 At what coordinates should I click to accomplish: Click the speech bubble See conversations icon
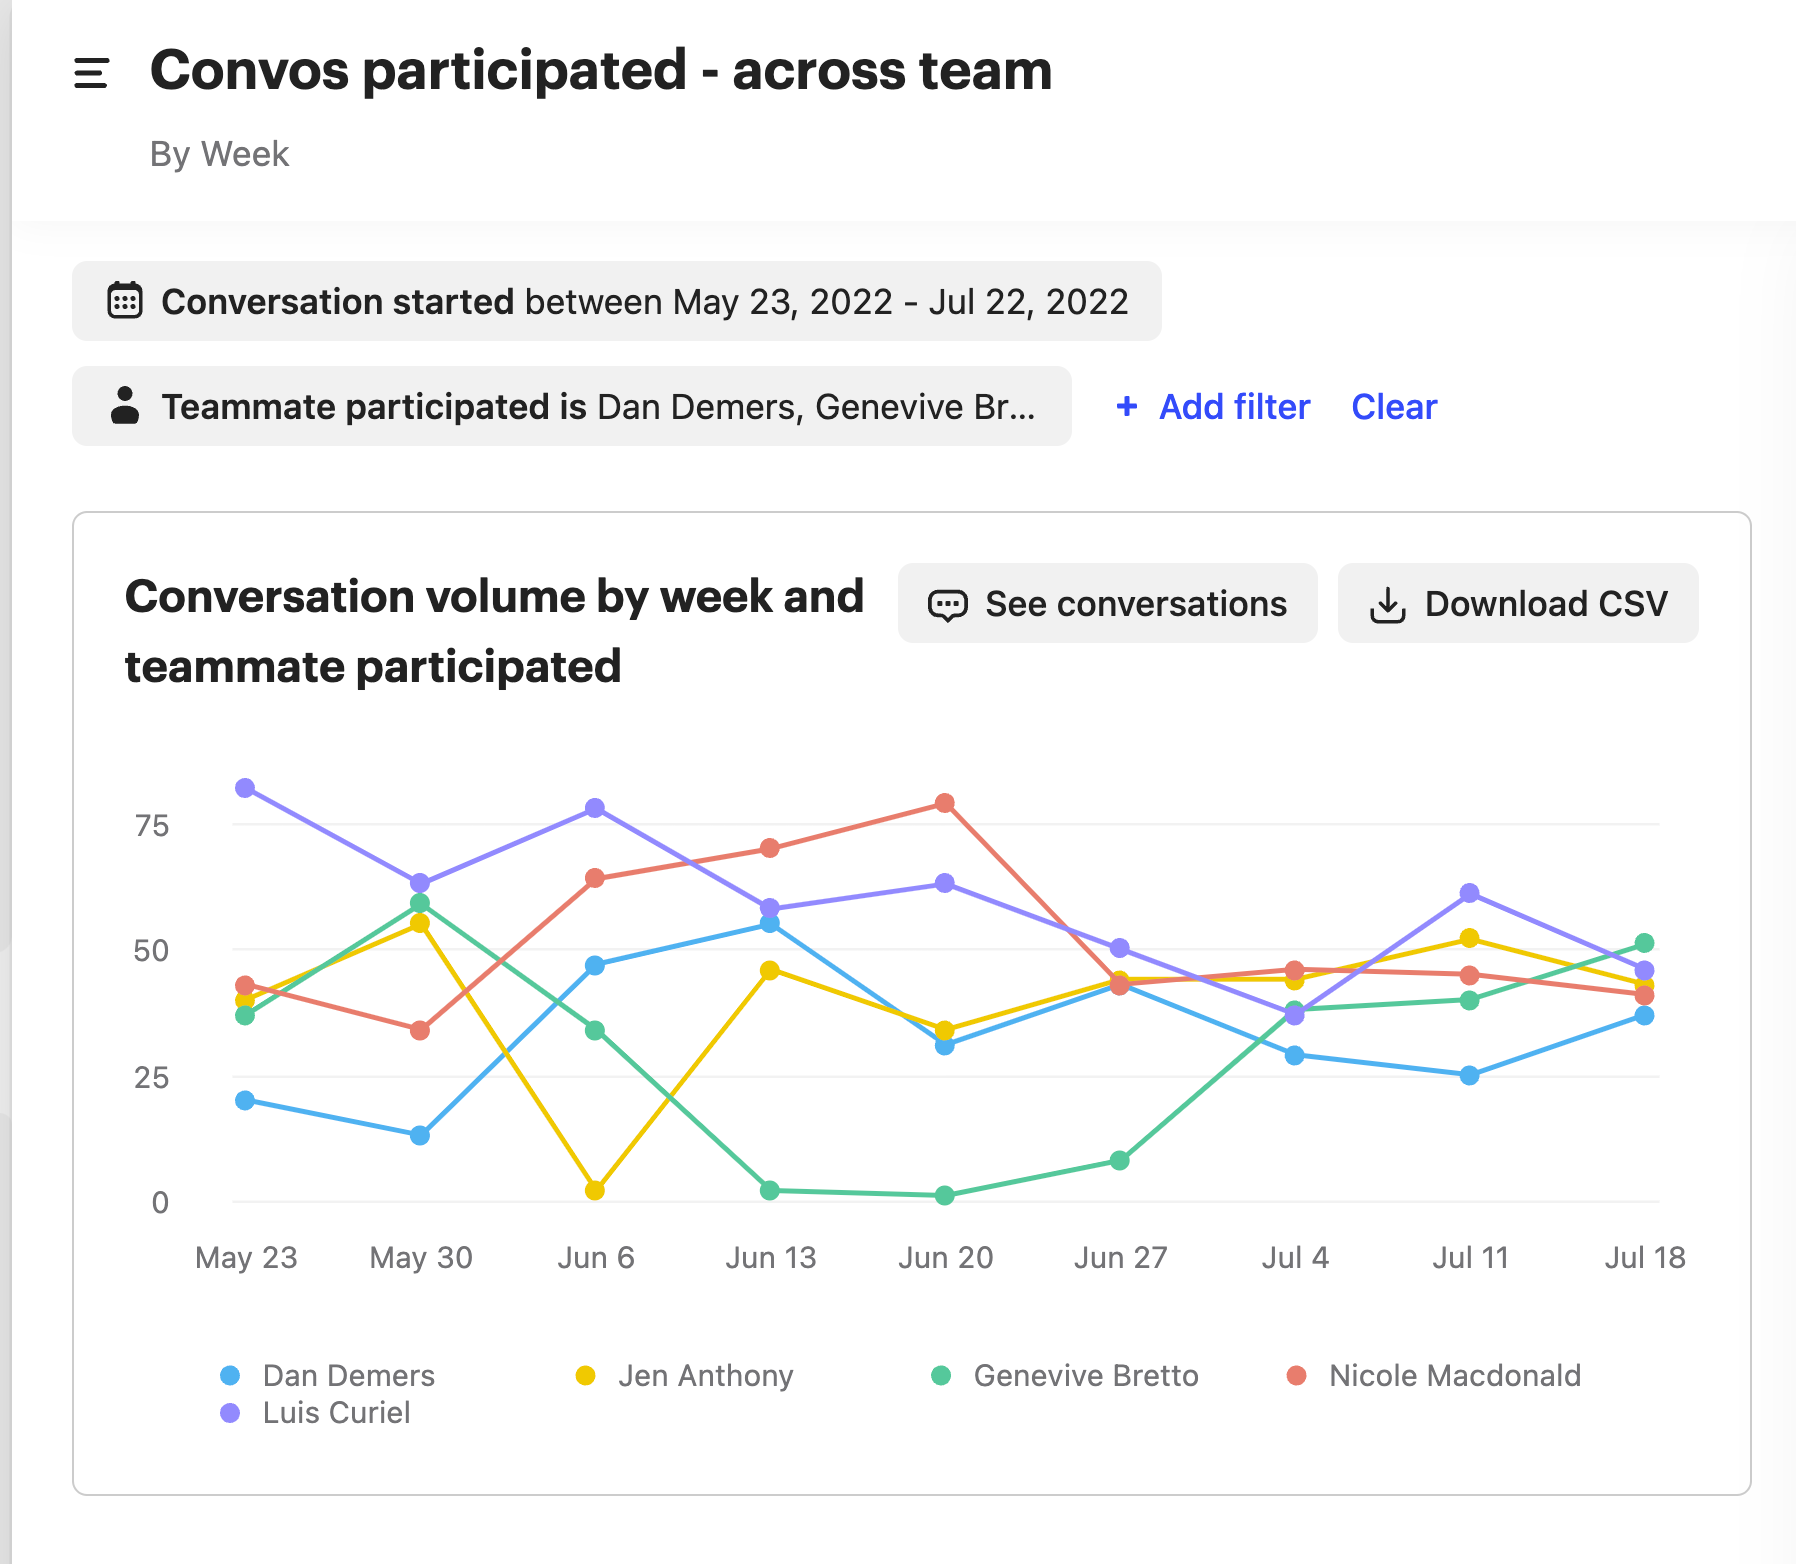[947, 604]
